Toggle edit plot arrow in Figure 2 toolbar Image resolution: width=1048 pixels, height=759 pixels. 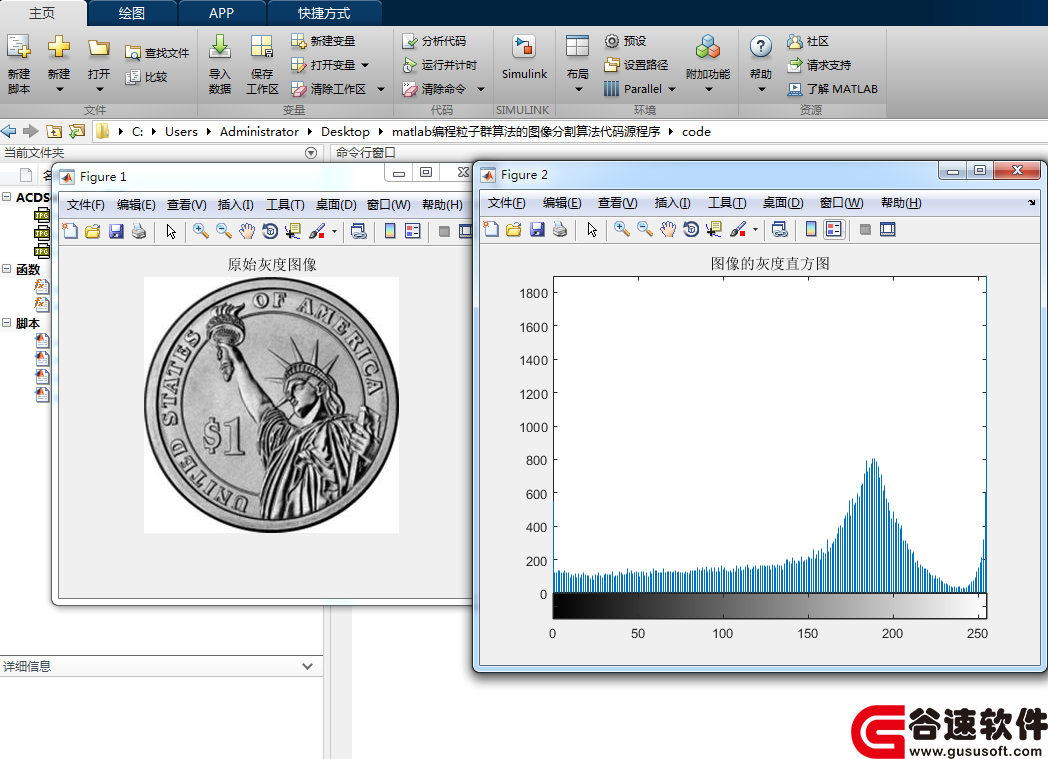pyautogui.click(x=592, y=230)
